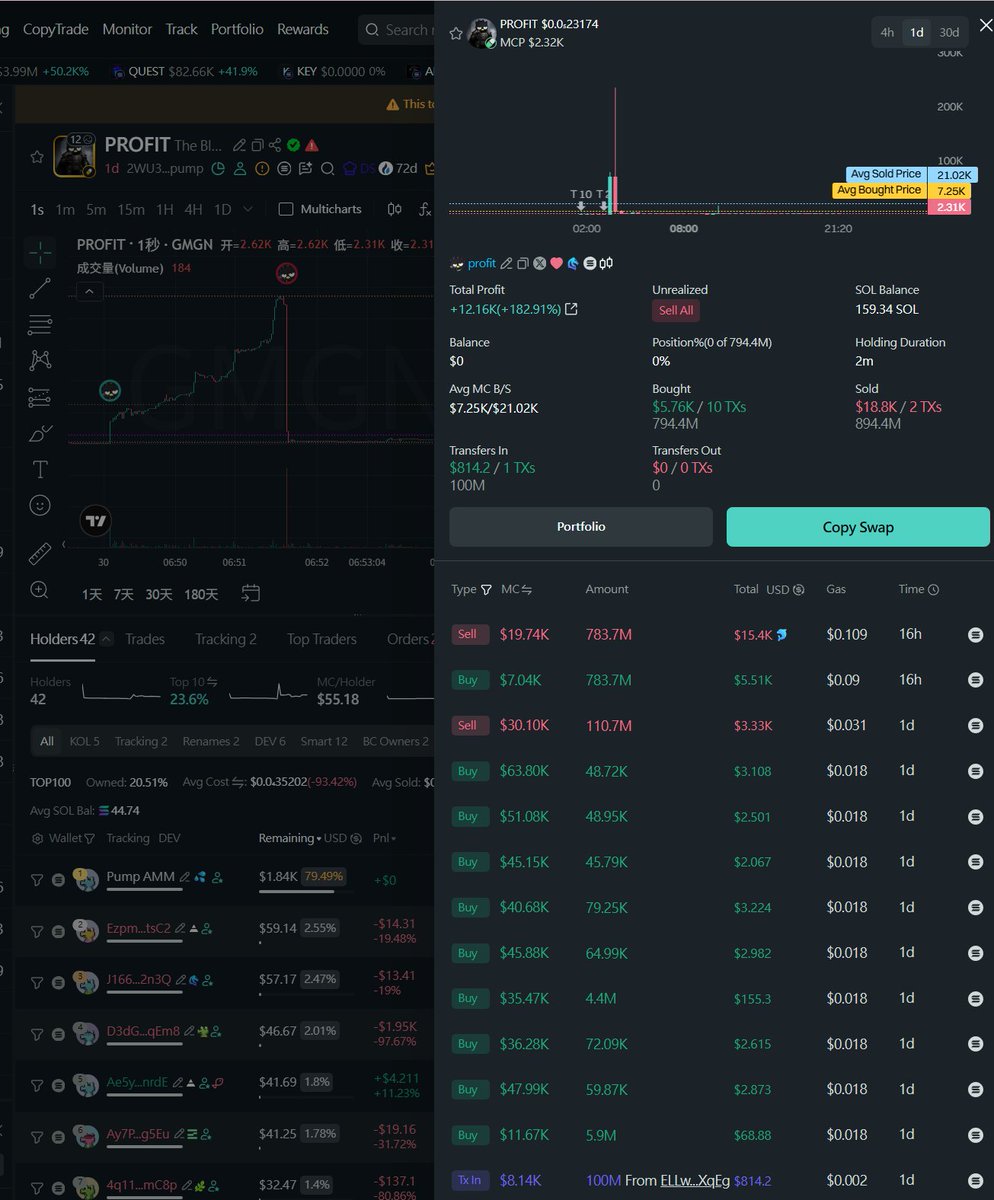Image resolution: width=994 pixels, height=1200 pixels.
Task: Open the fx indicators icon
Action: (426, 209)
